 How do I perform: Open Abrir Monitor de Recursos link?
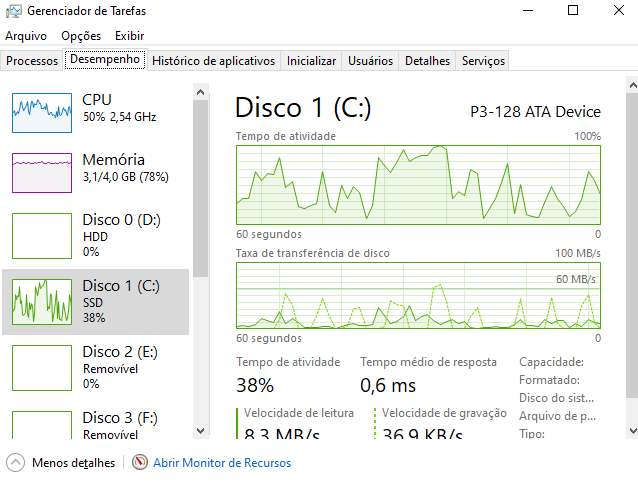pyautogui.click(x=222, y=463)
